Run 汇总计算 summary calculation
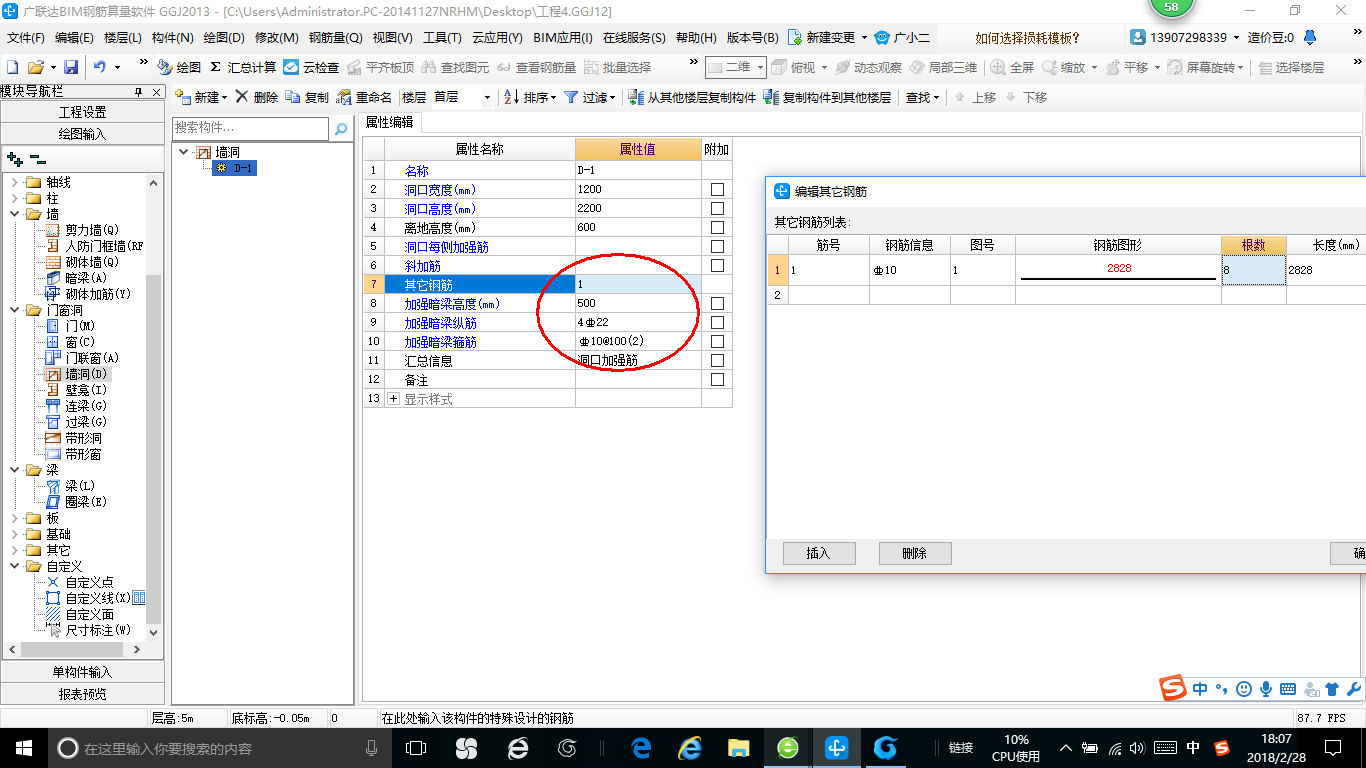The height and width of the screenshot is (768, 1366). click(242, 67)
